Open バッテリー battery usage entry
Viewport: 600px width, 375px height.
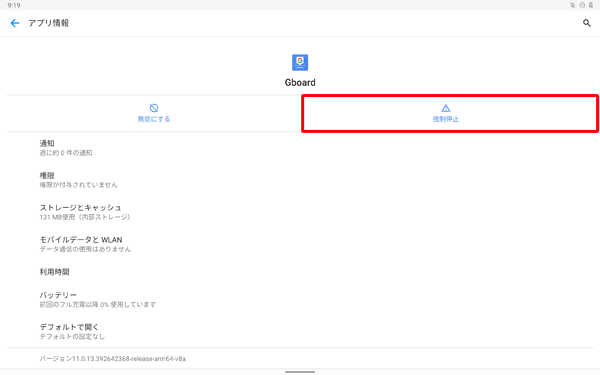tap(300, 299)
